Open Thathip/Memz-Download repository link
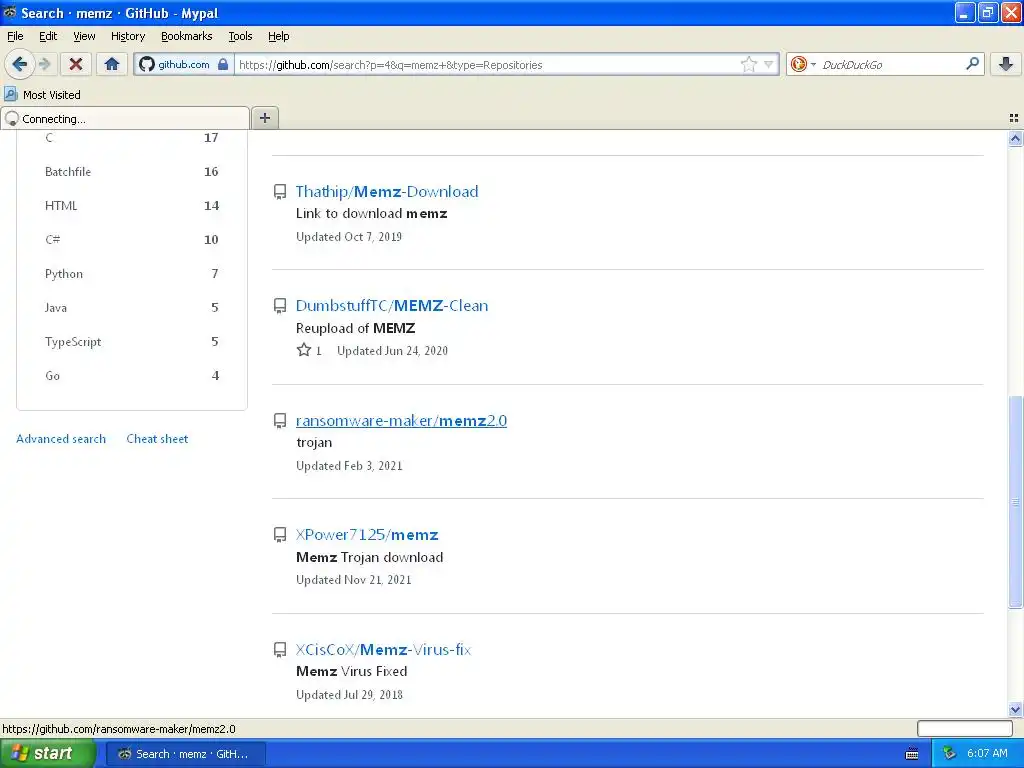The image size is (1024, 768). pyautogui.click(x=387, y=191)
